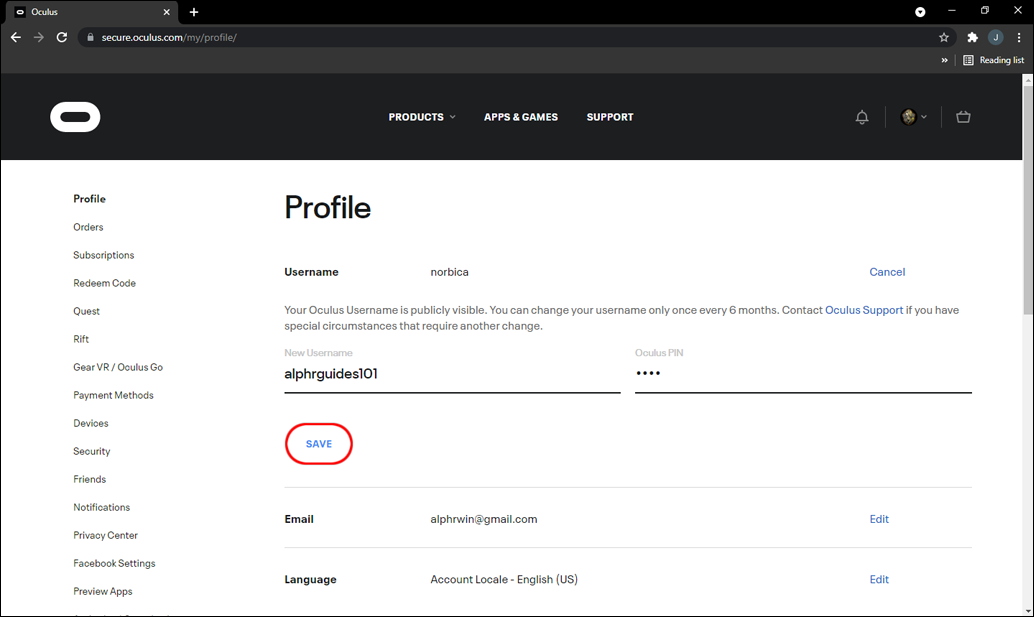The height and width of the screenshot is (617, 1034).
Task: Go back to previous page
Action: tap(16, 37)
